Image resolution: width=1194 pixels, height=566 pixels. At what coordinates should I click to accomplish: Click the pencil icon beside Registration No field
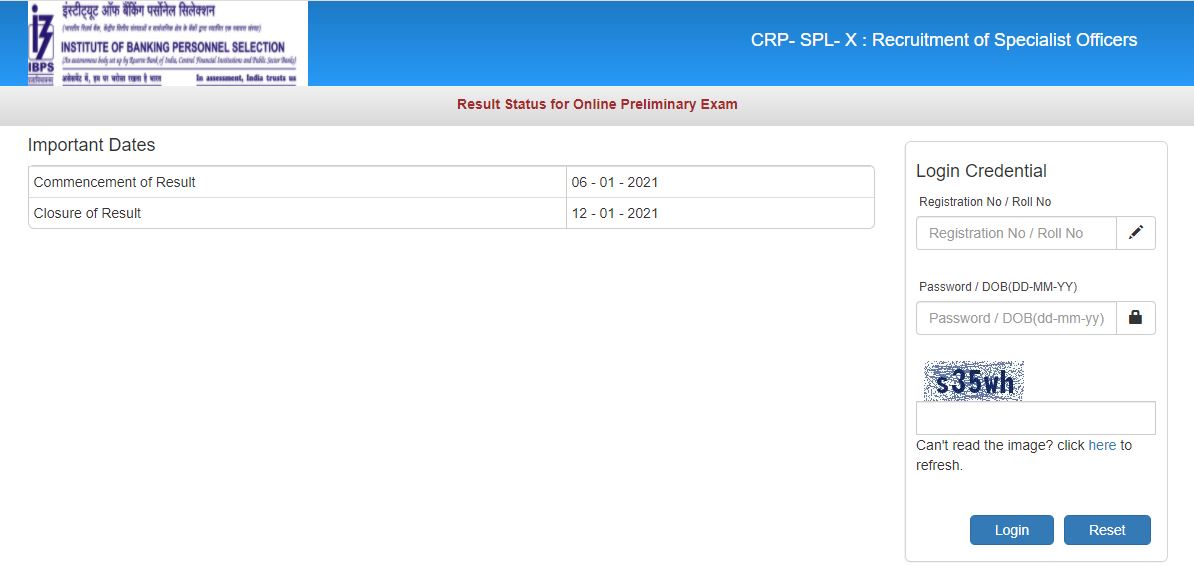[x=1135, y=233]
